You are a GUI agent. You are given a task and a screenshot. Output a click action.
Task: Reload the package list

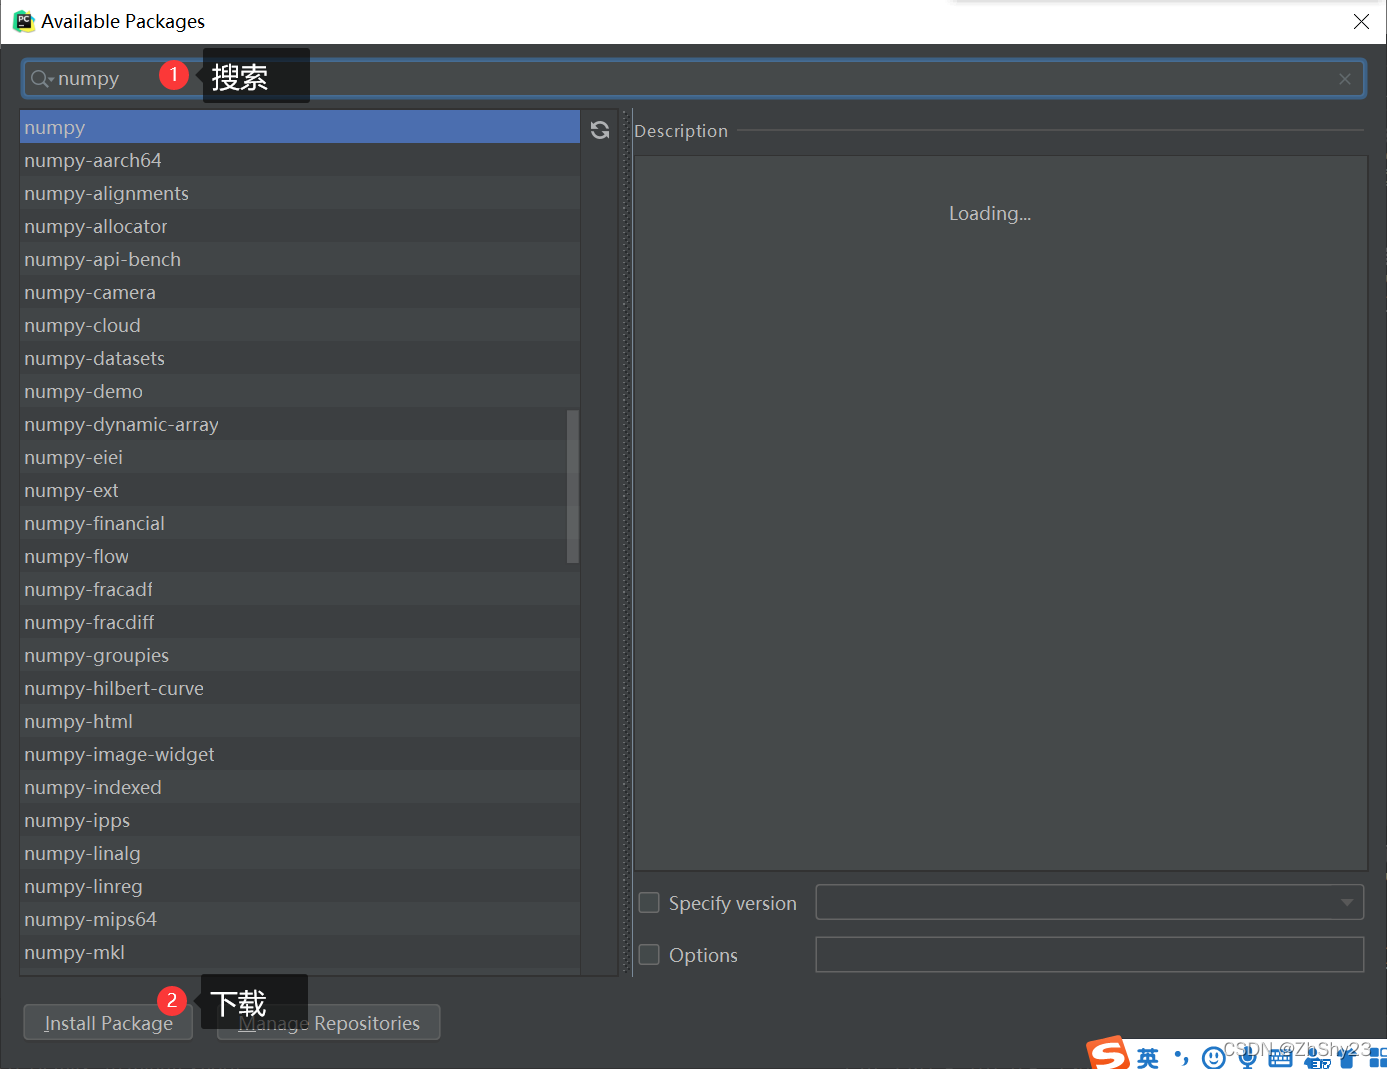coord(600,130)
